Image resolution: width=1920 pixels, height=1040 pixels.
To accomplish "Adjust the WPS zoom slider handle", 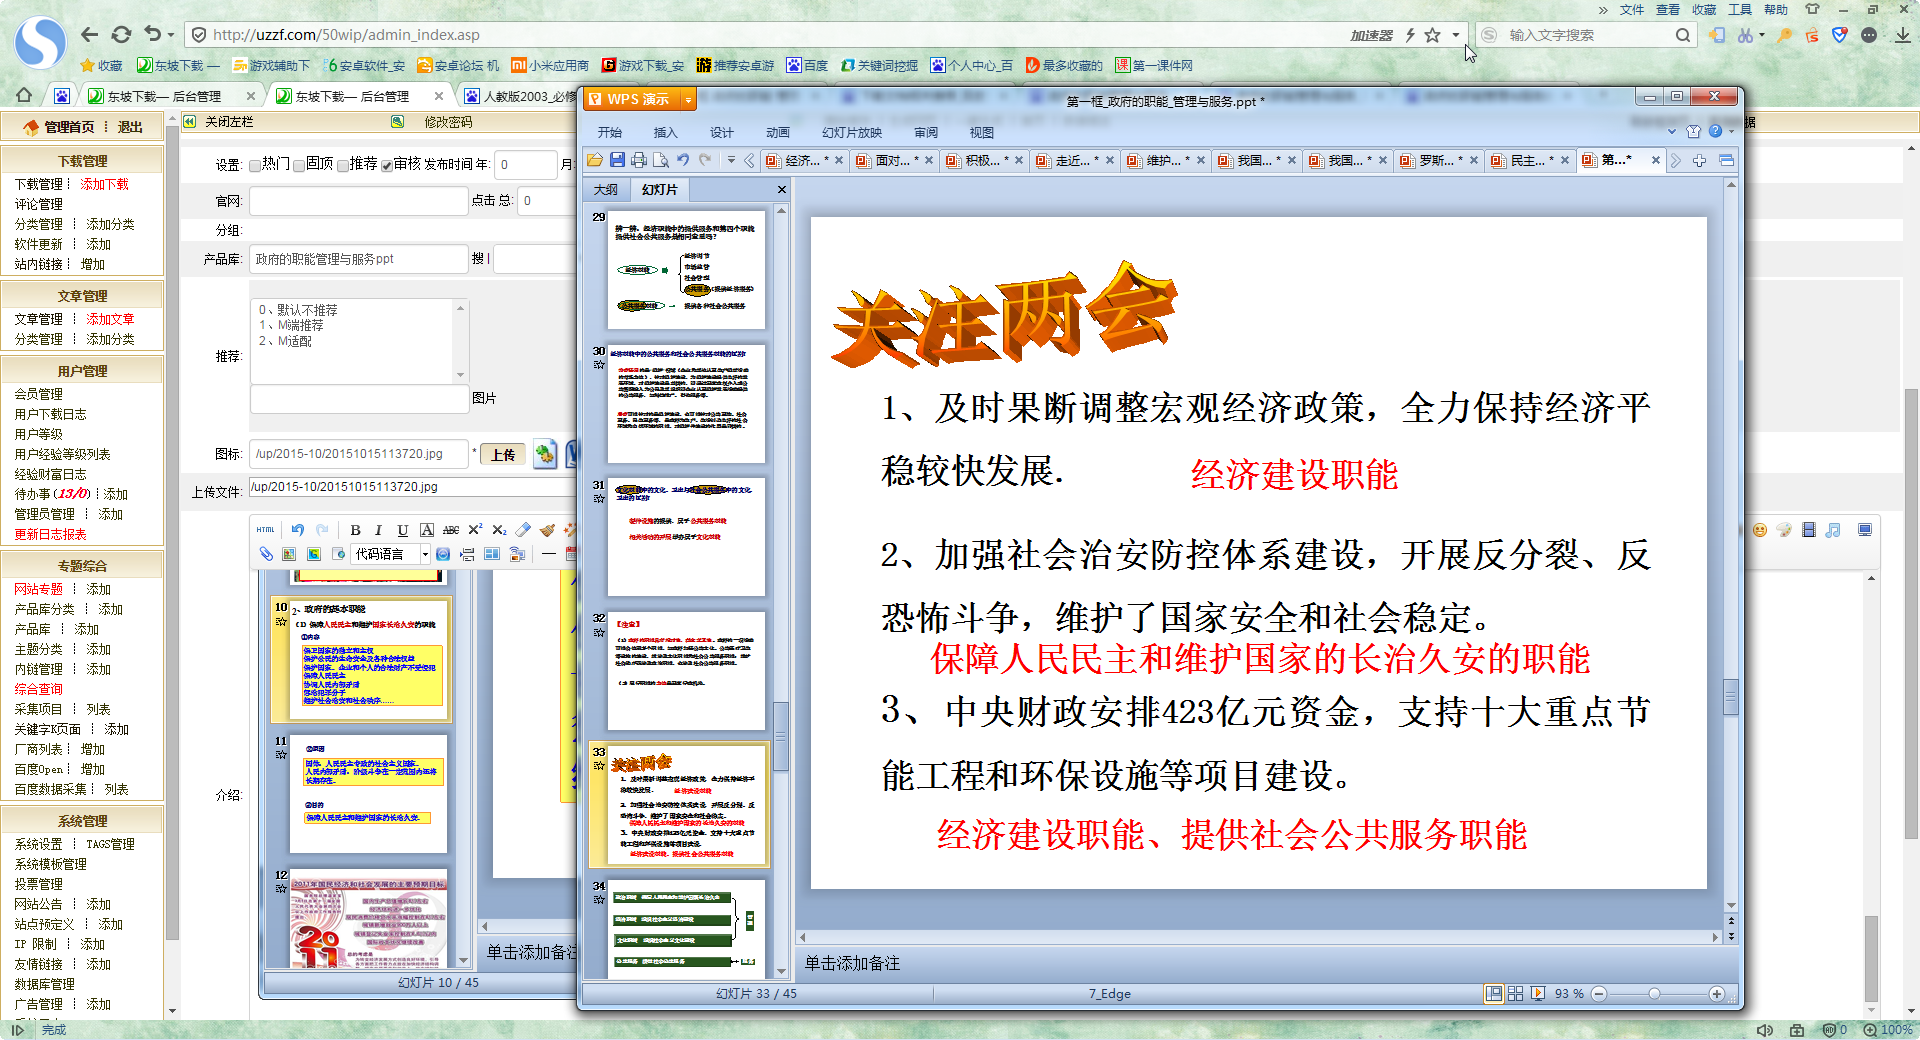I will pos(1654,994).
